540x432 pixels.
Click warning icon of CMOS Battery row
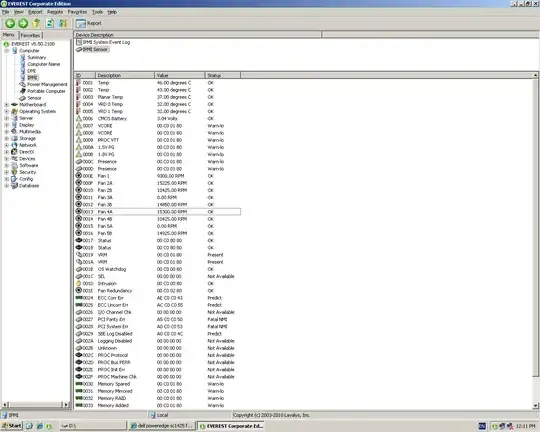[79, 118]
